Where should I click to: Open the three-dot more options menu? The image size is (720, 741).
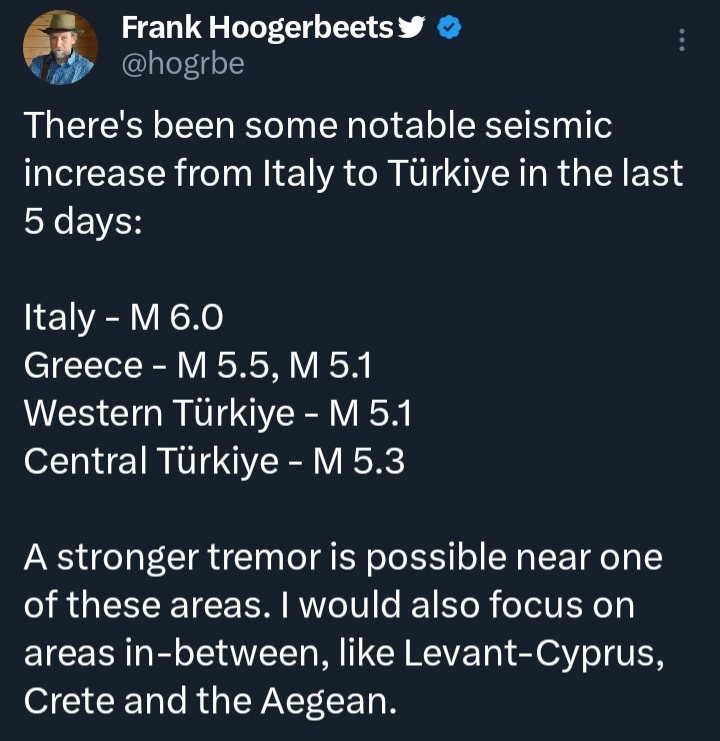coord(682,40)
